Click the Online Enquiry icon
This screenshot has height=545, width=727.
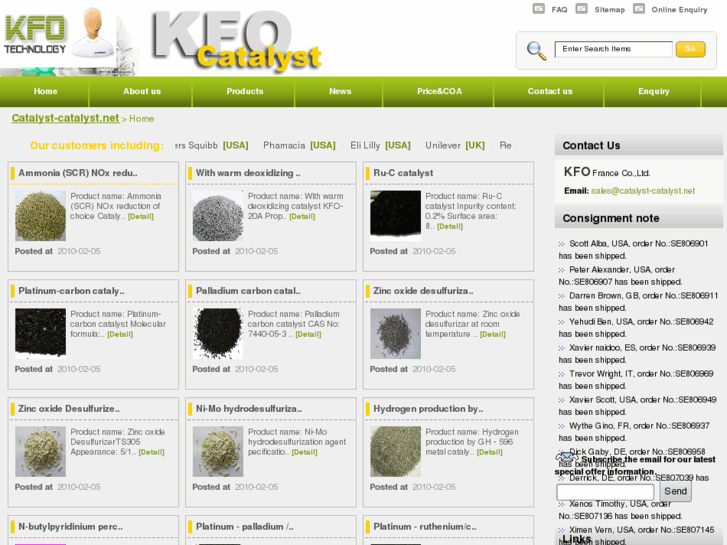pos(639,9)
